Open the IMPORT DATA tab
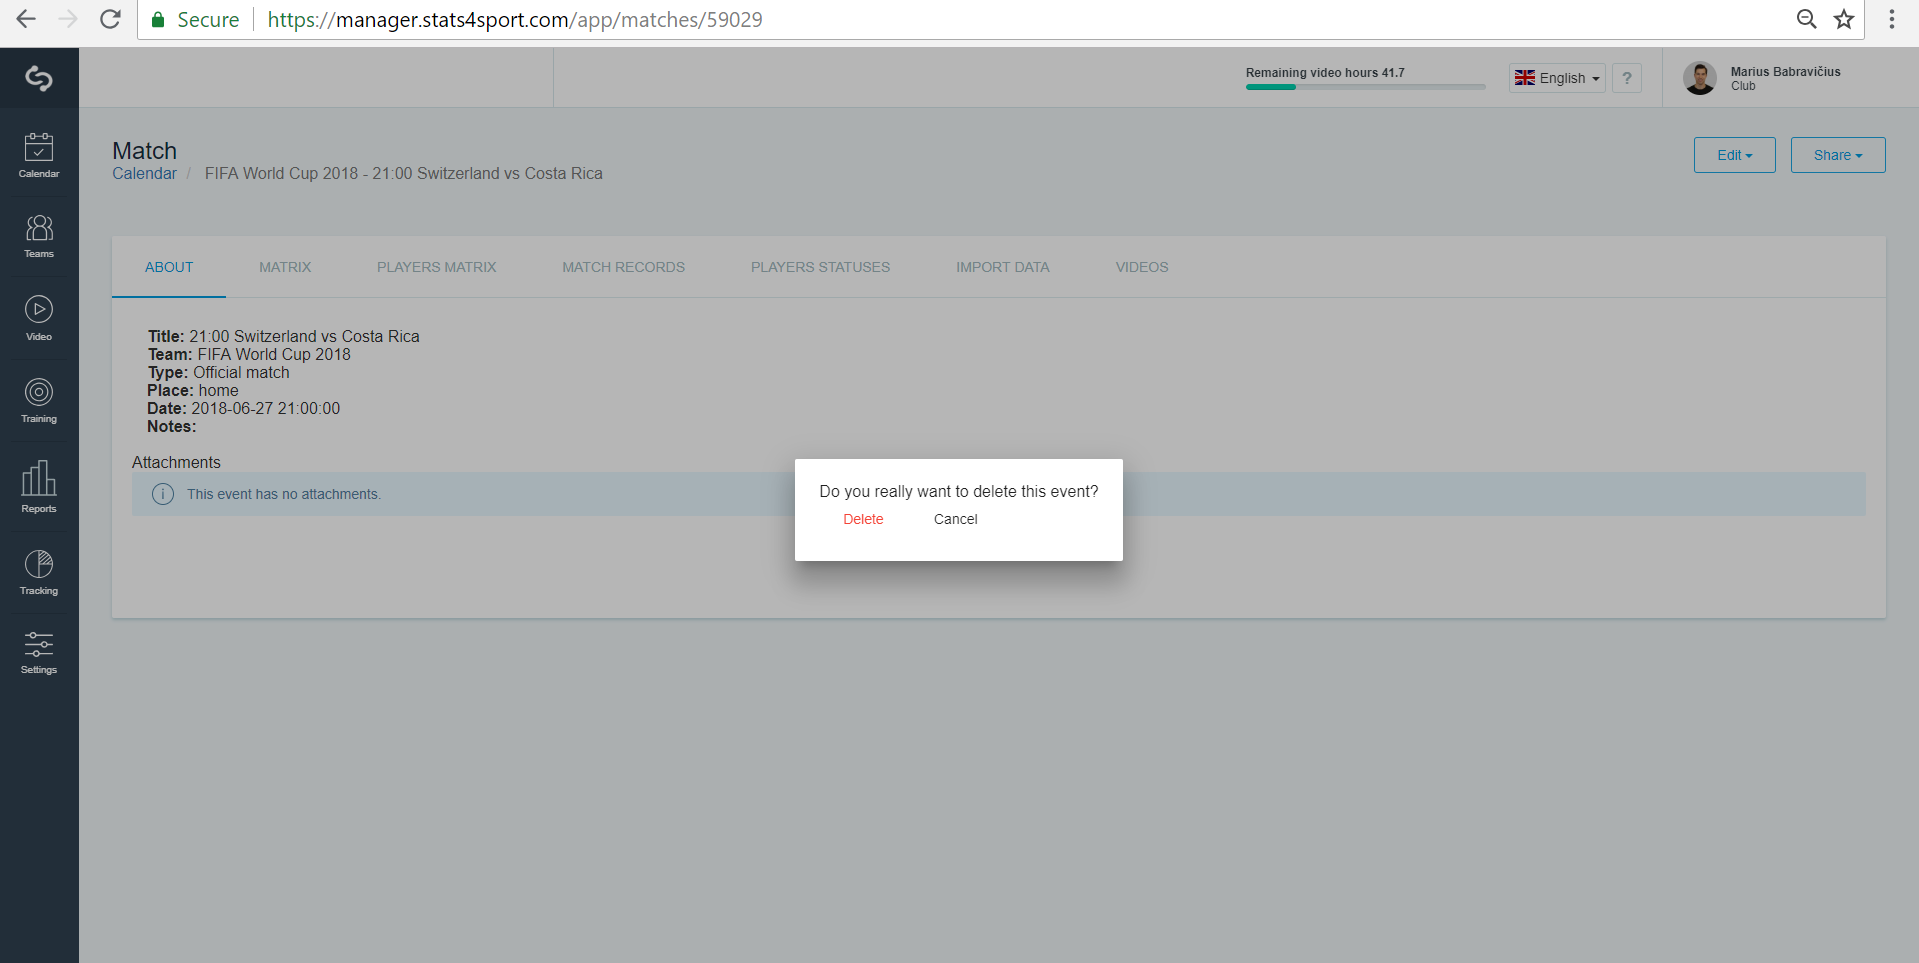Viewport: 1919px width, 963px height. click(1002, 267)
